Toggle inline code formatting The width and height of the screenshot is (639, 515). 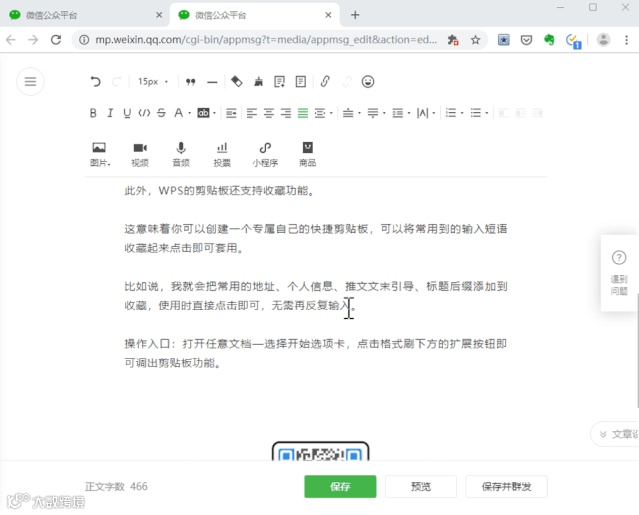(x=144, y=113)
